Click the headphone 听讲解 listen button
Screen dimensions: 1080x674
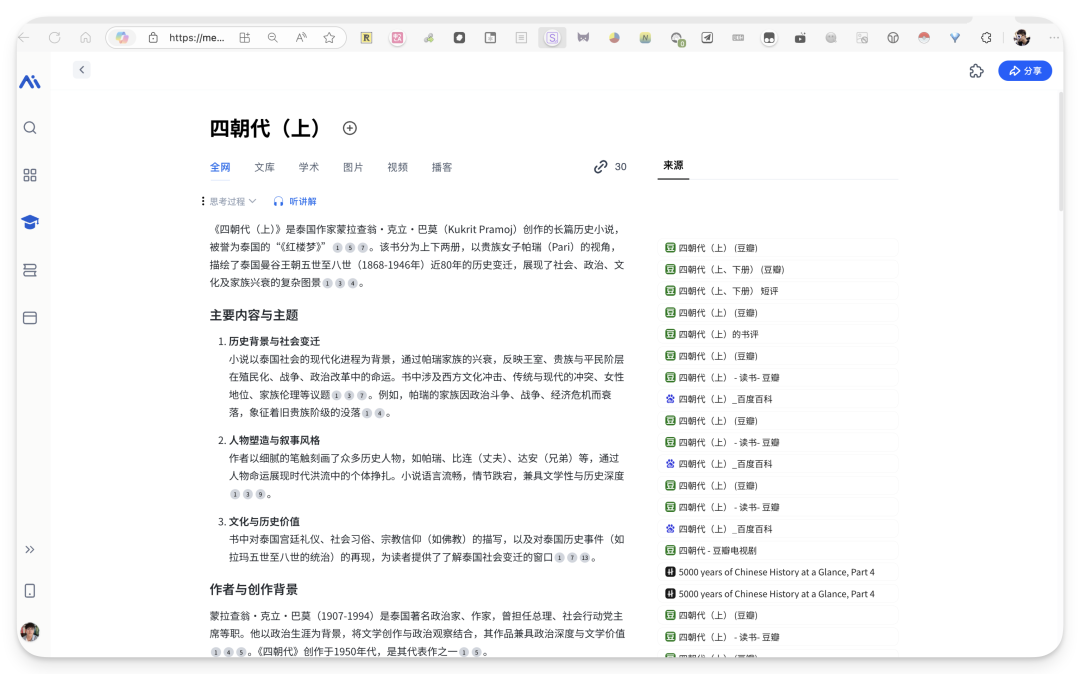[295, 202]
